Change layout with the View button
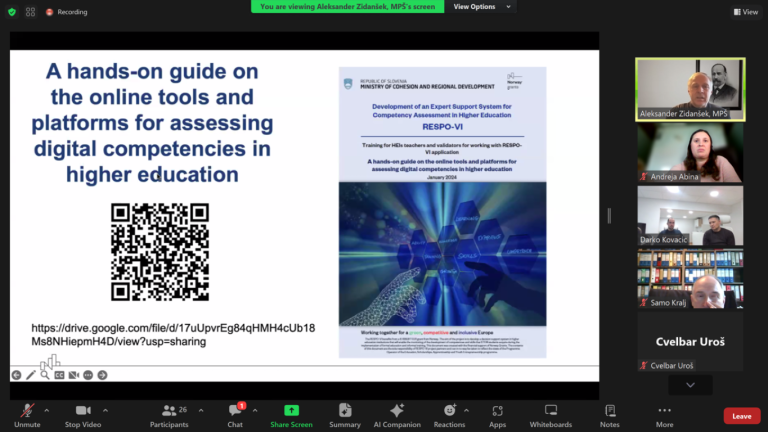The height and width of the screenshot is (432, 768). pos(745,12)
